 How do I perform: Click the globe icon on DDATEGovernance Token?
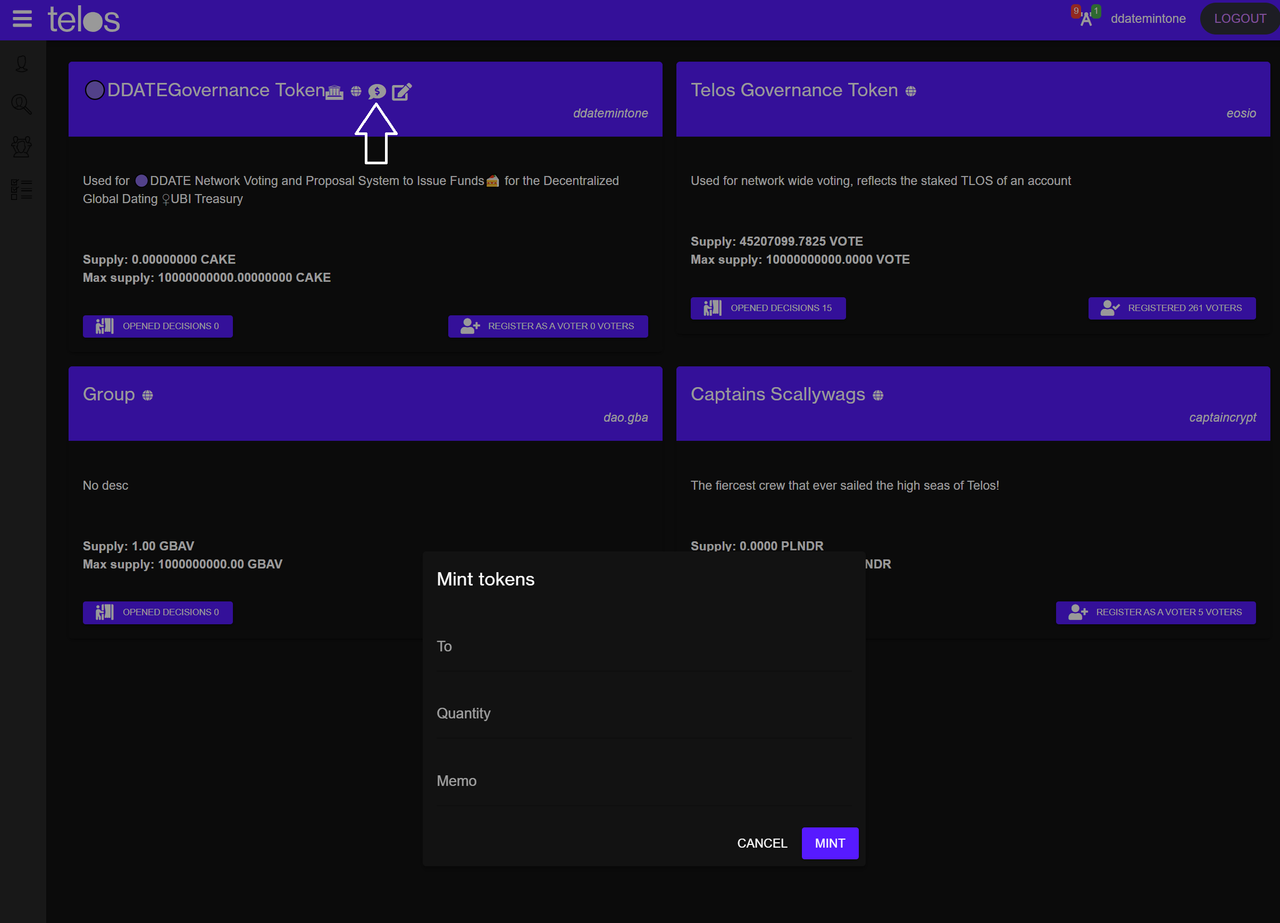pos(356,91)
